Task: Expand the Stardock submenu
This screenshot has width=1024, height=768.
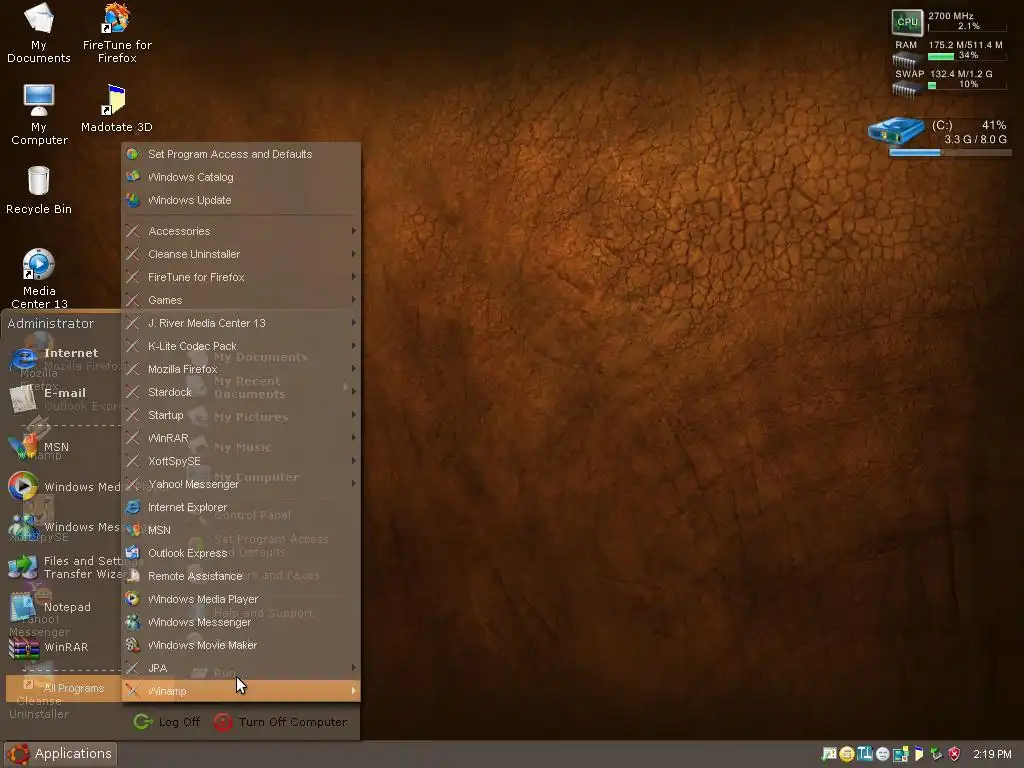Action: click(x=241, y=392)
